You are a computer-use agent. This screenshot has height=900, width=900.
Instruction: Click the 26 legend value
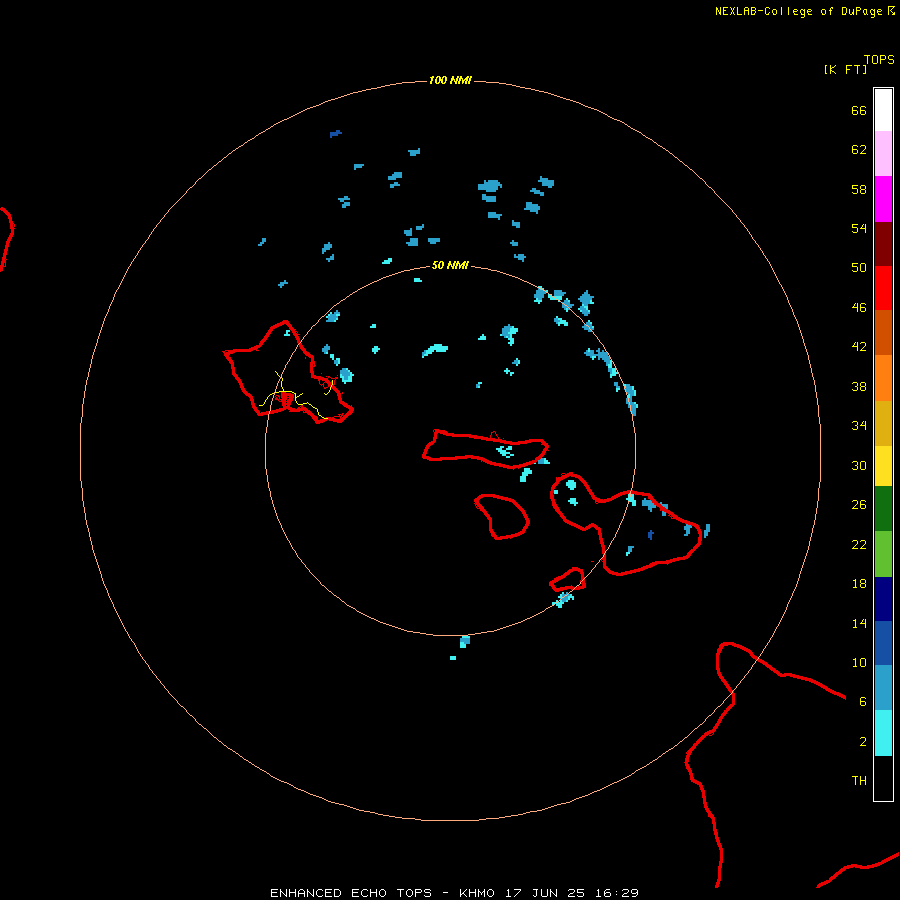pyautogui.click(x=859, y=505)
